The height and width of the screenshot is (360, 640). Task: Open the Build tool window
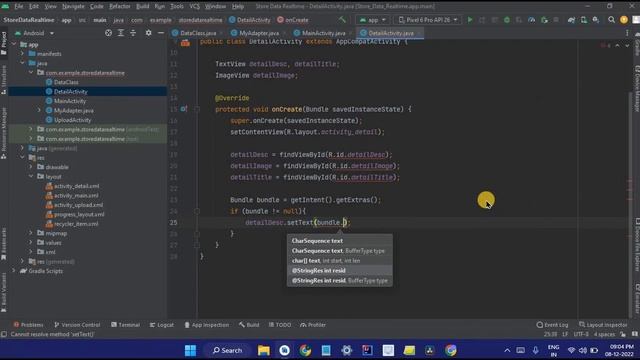tap(249, 325)
